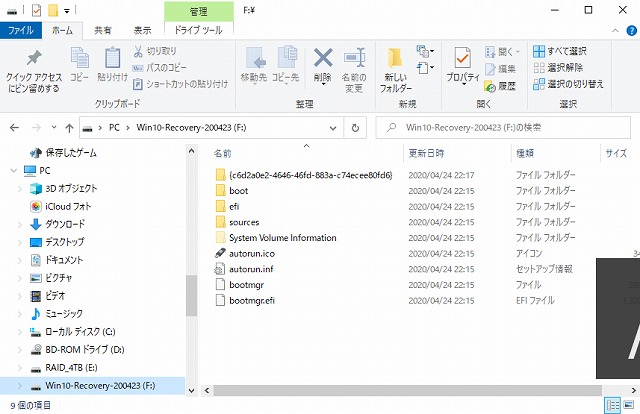This screenshot has width=640, height=414.
Task: Select iCloud フォト in navigation pane
Action: (60, 207)
